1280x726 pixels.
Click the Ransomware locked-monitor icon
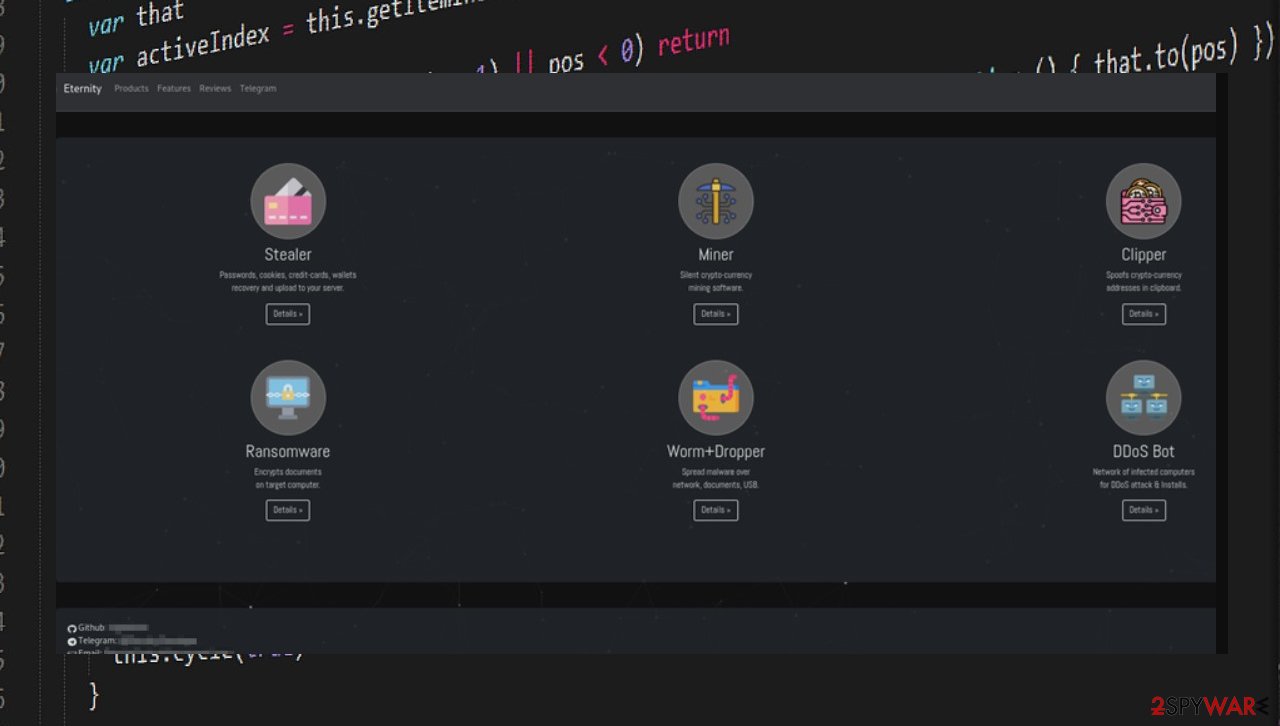pyautogui.click(x=288, y=396)
